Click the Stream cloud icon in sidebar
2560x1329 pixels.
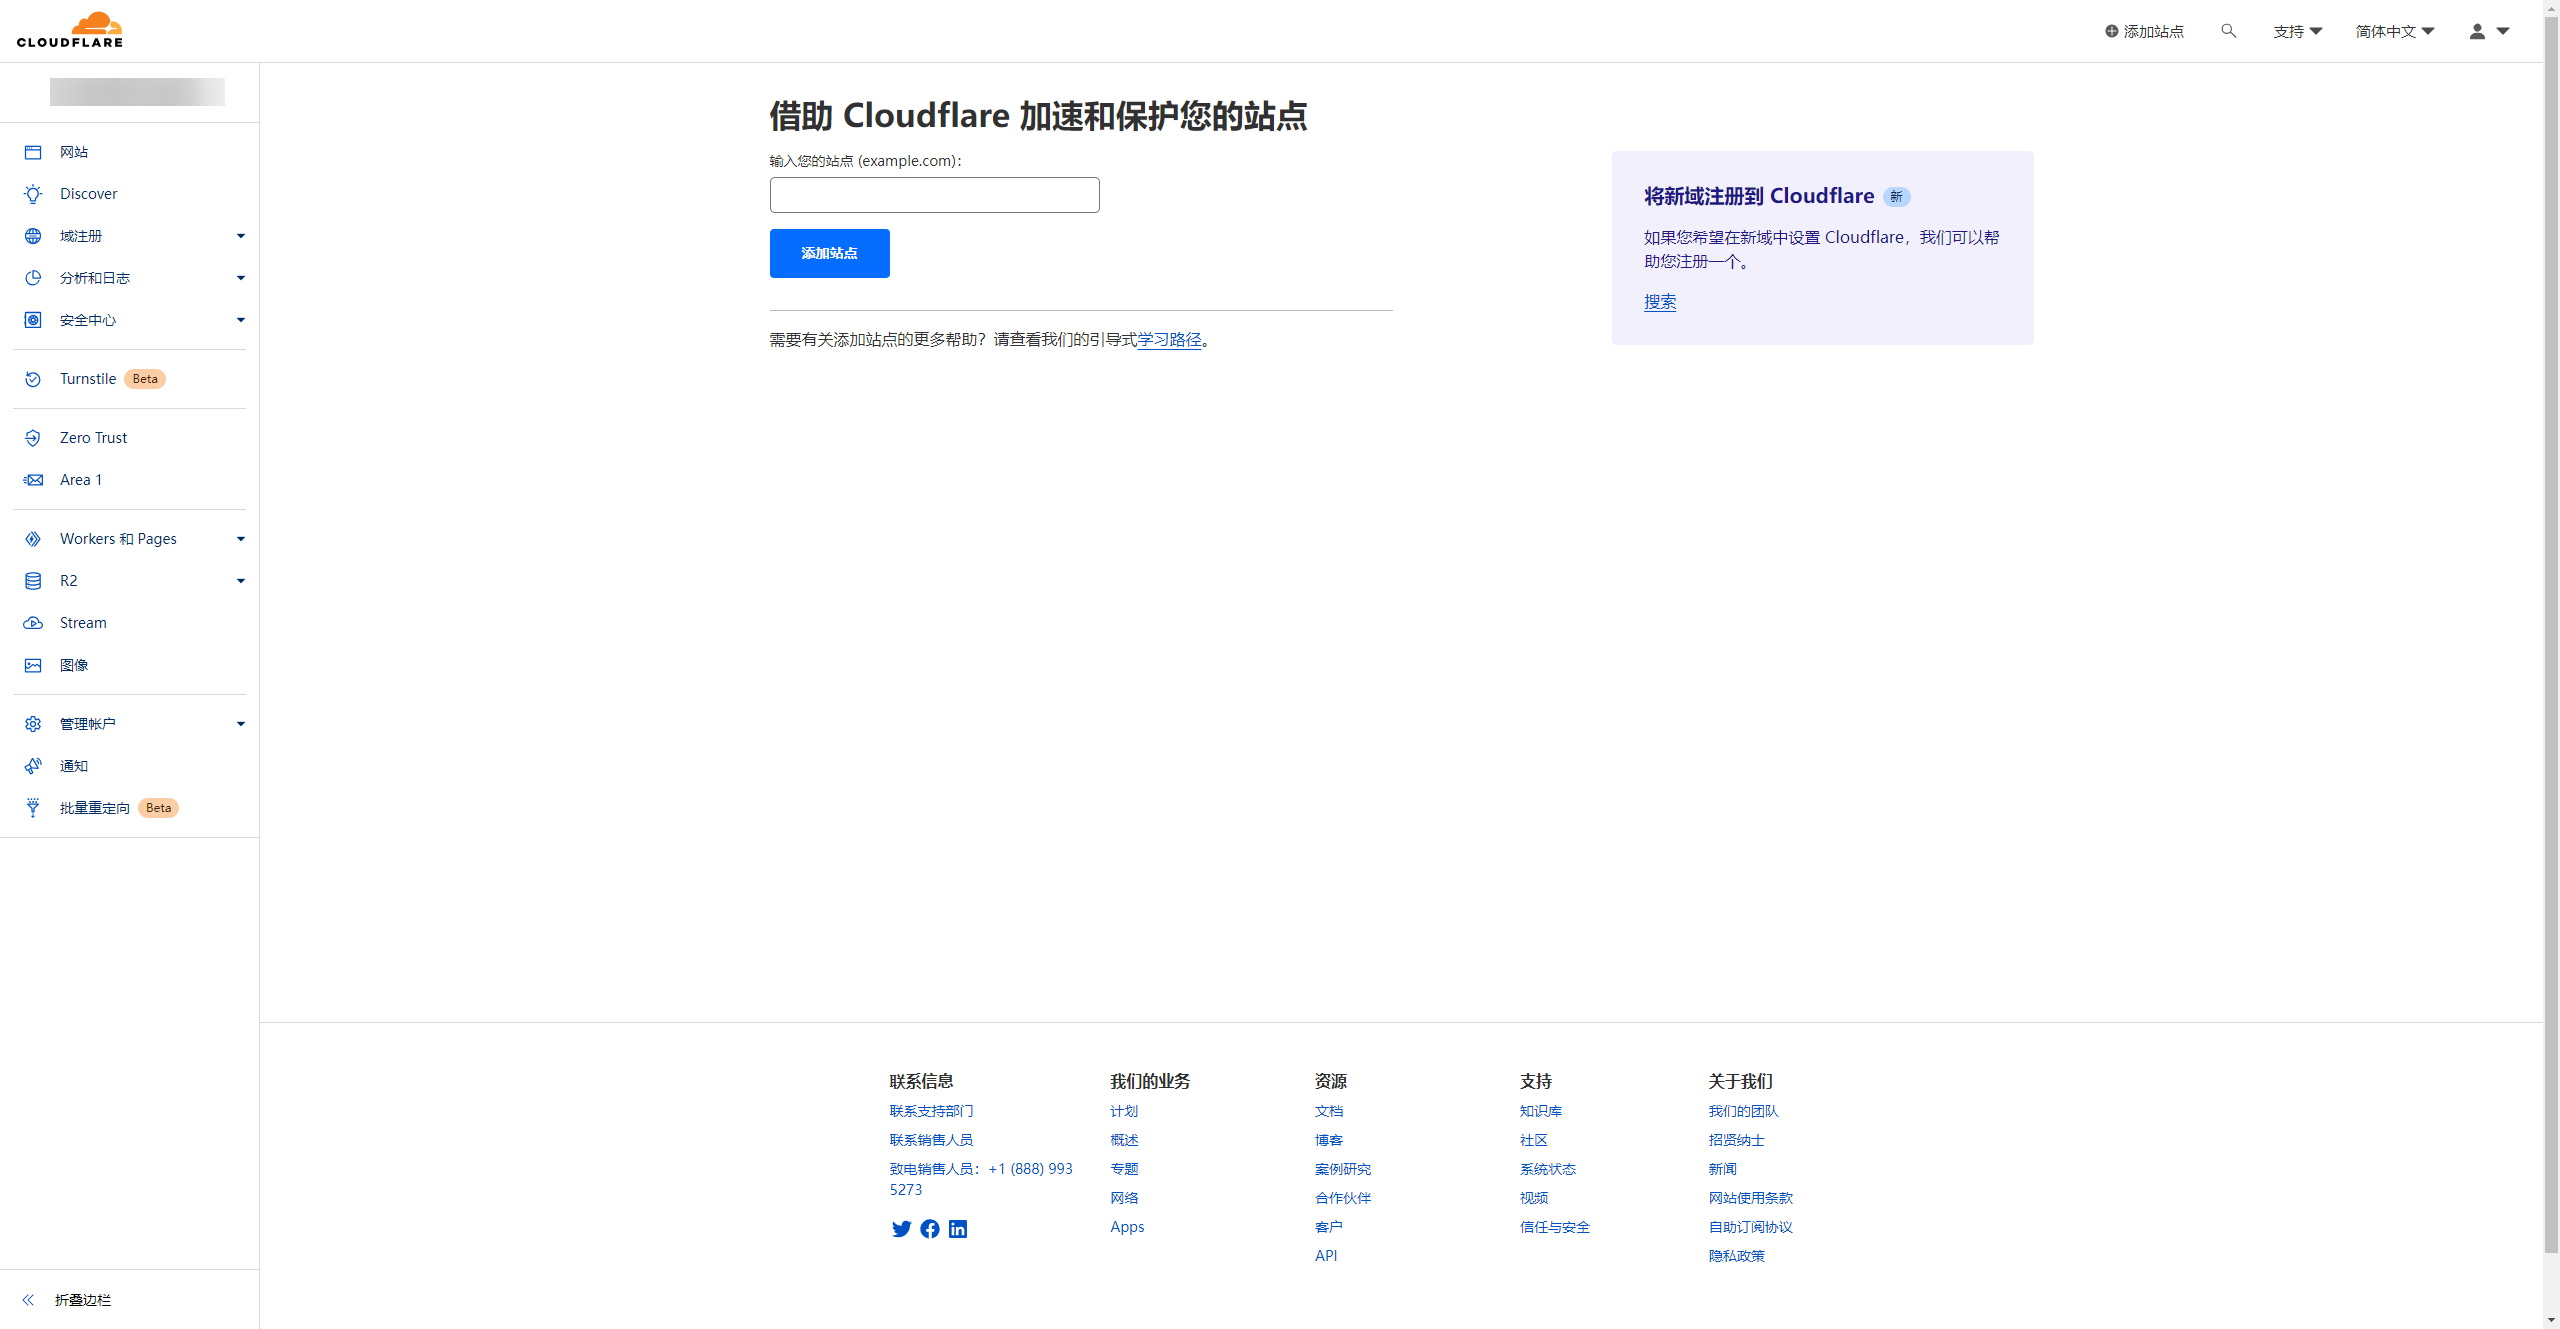click(x=33, y=623)
